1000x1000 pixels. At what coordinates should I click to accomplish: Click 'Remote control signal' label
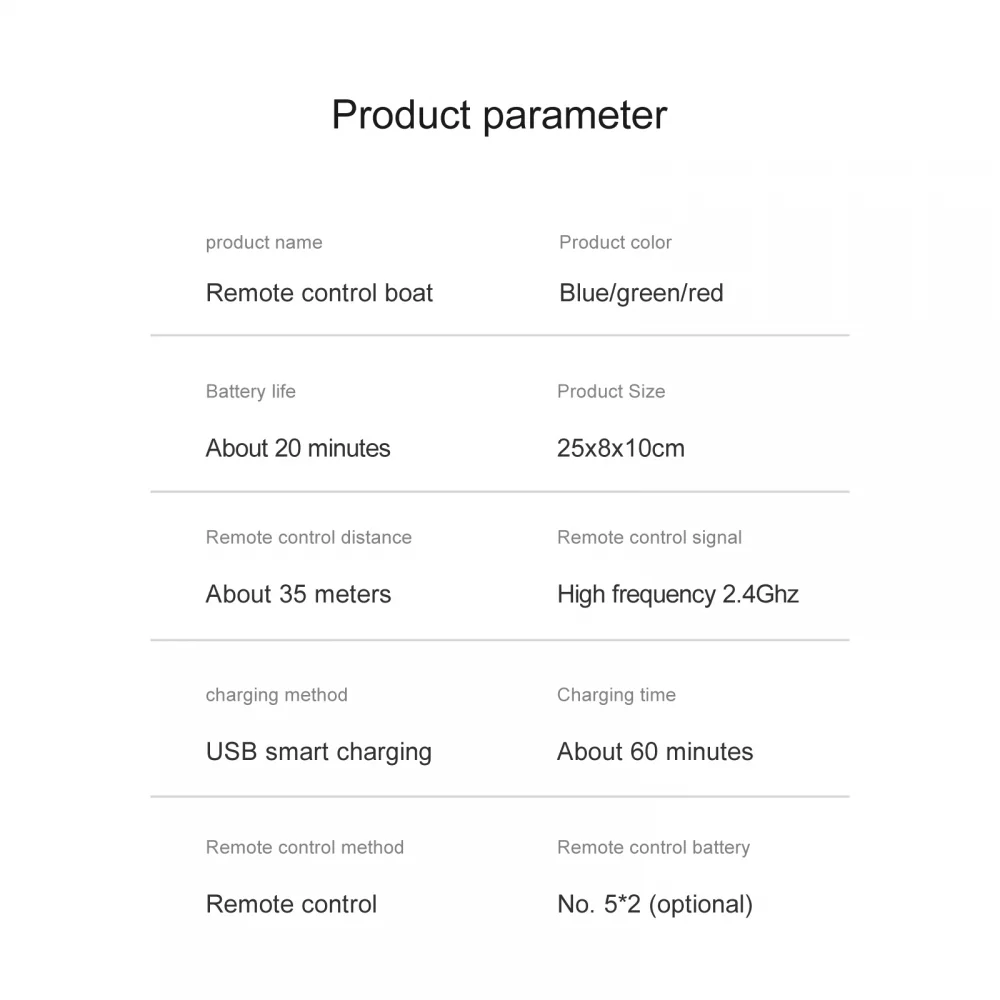click(x=649, y=537)
